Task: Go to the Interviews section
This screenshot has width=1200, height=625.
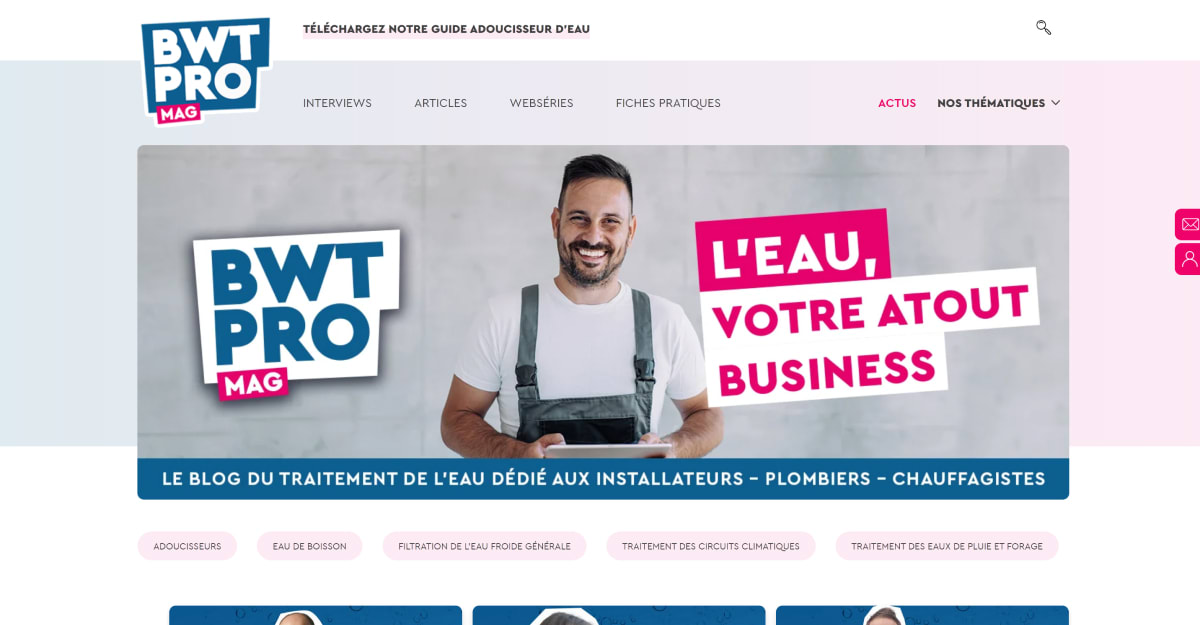Action: (x=337, y=103)
